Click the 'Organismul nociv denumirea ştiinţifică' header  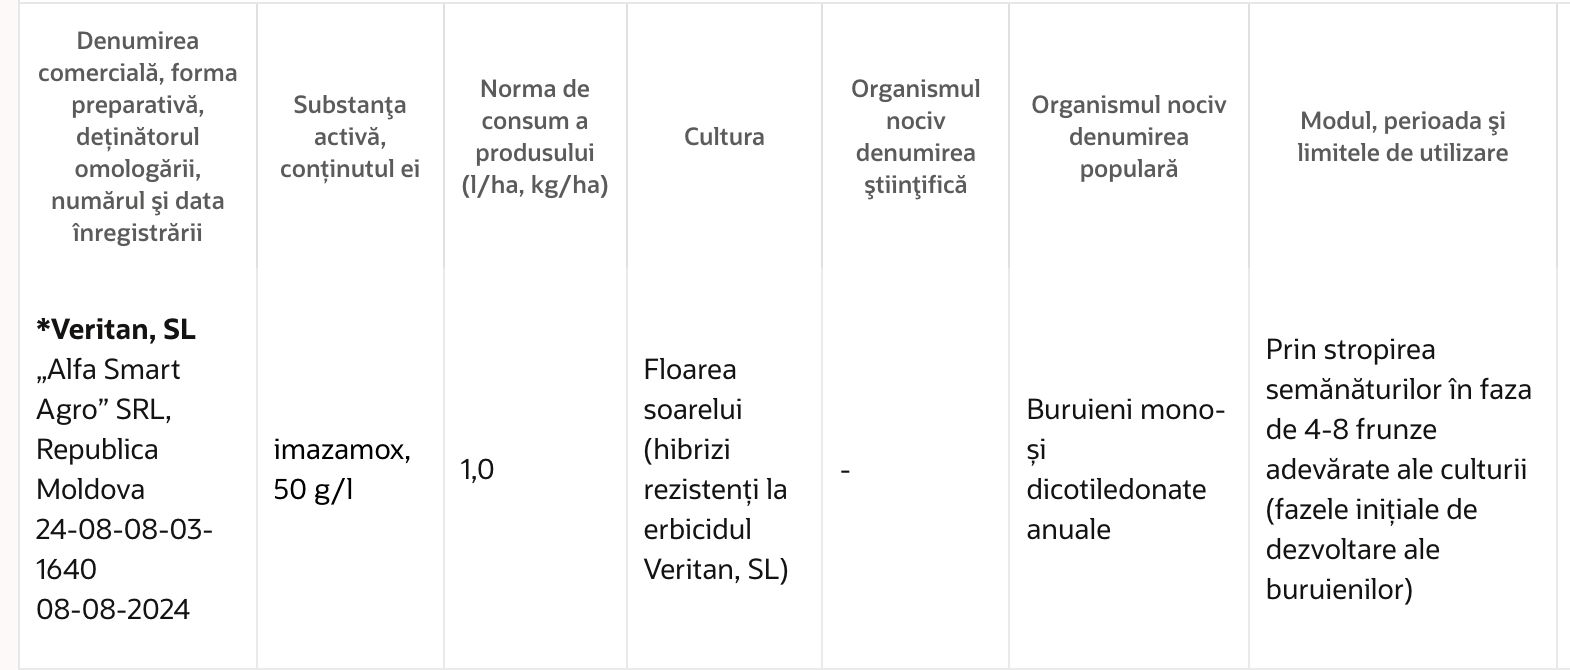[915, 137]
